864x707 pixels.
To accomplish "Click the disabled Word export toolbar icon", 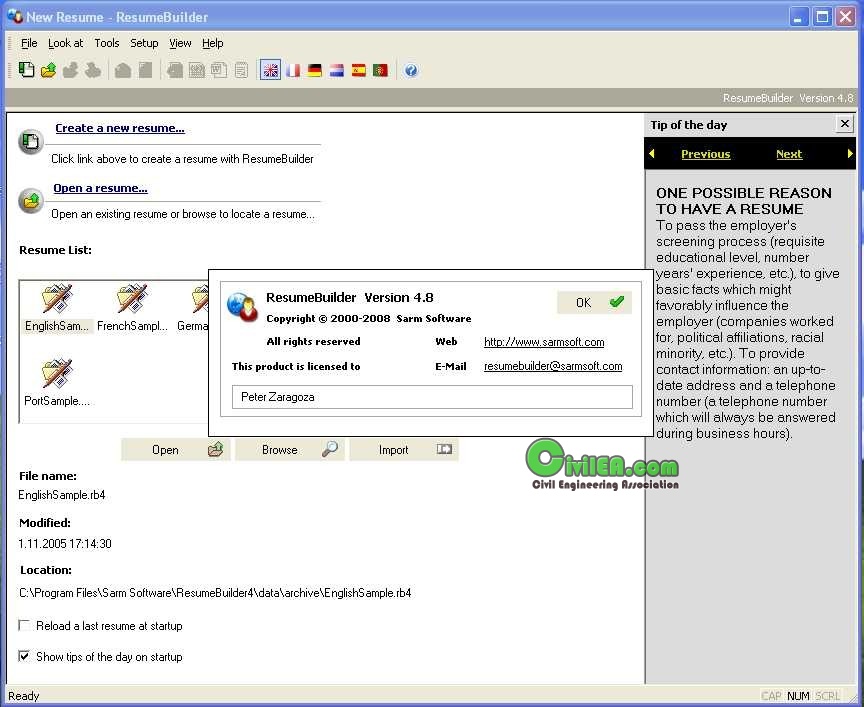I will [x=219, y=70].
